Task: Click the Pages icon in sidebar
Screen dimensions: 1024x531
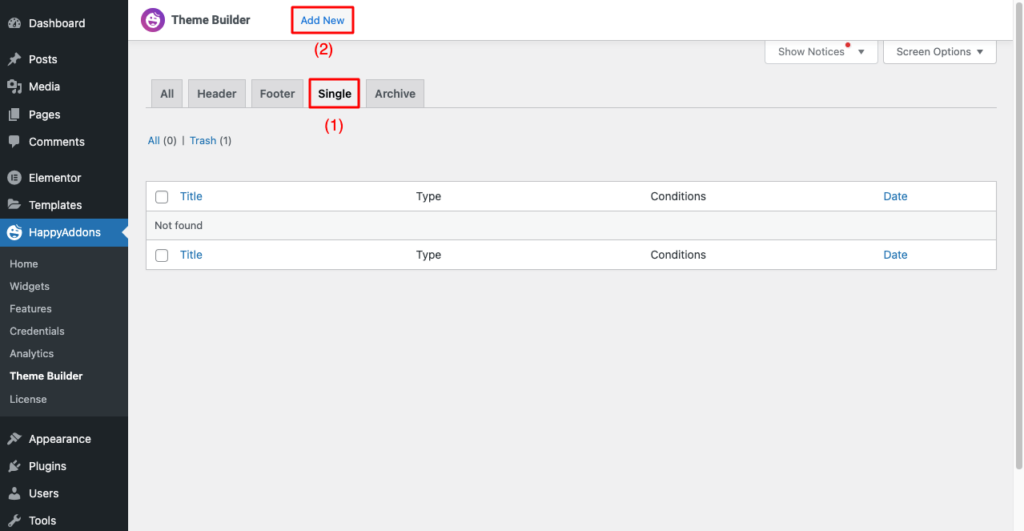Action: click(x=14, y=114)
